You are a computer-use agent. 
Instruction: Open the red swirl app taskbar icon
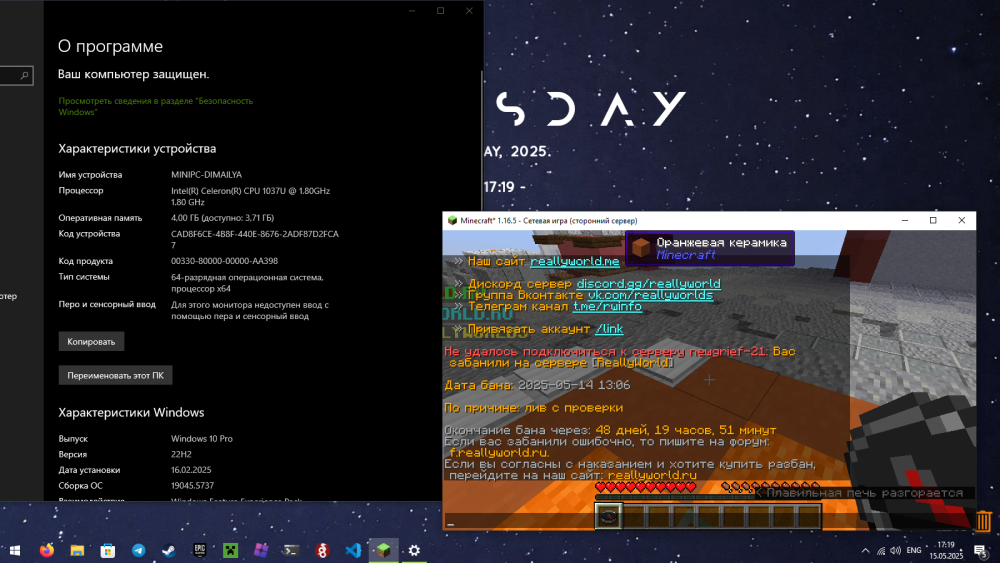322,550
